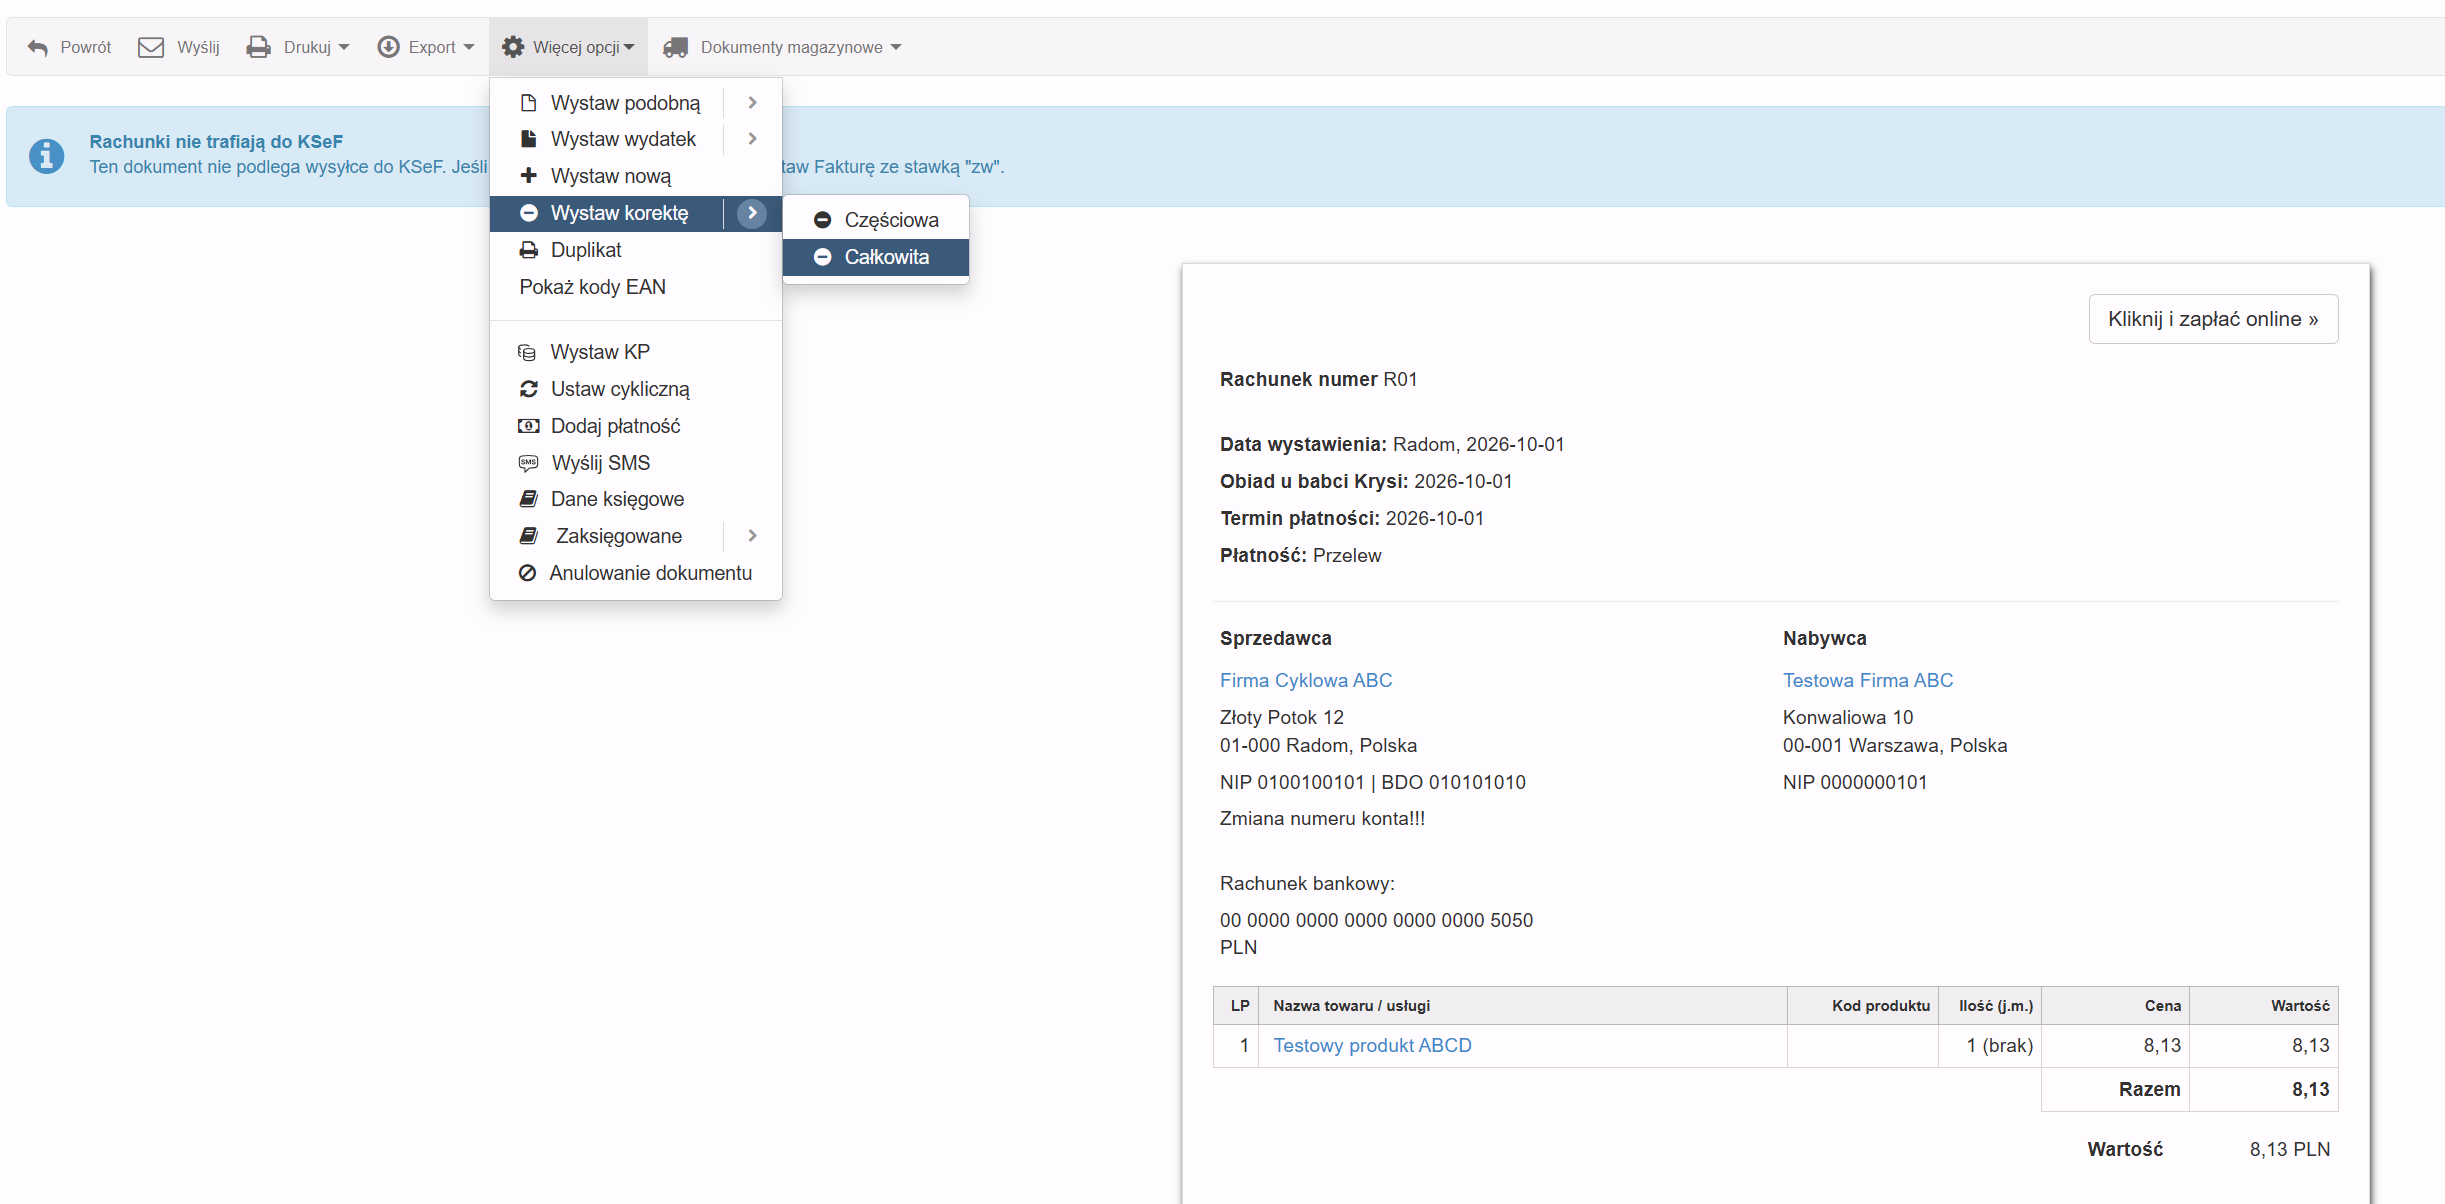Choose Zaksięgowane menu entry

tap(619, 536)
